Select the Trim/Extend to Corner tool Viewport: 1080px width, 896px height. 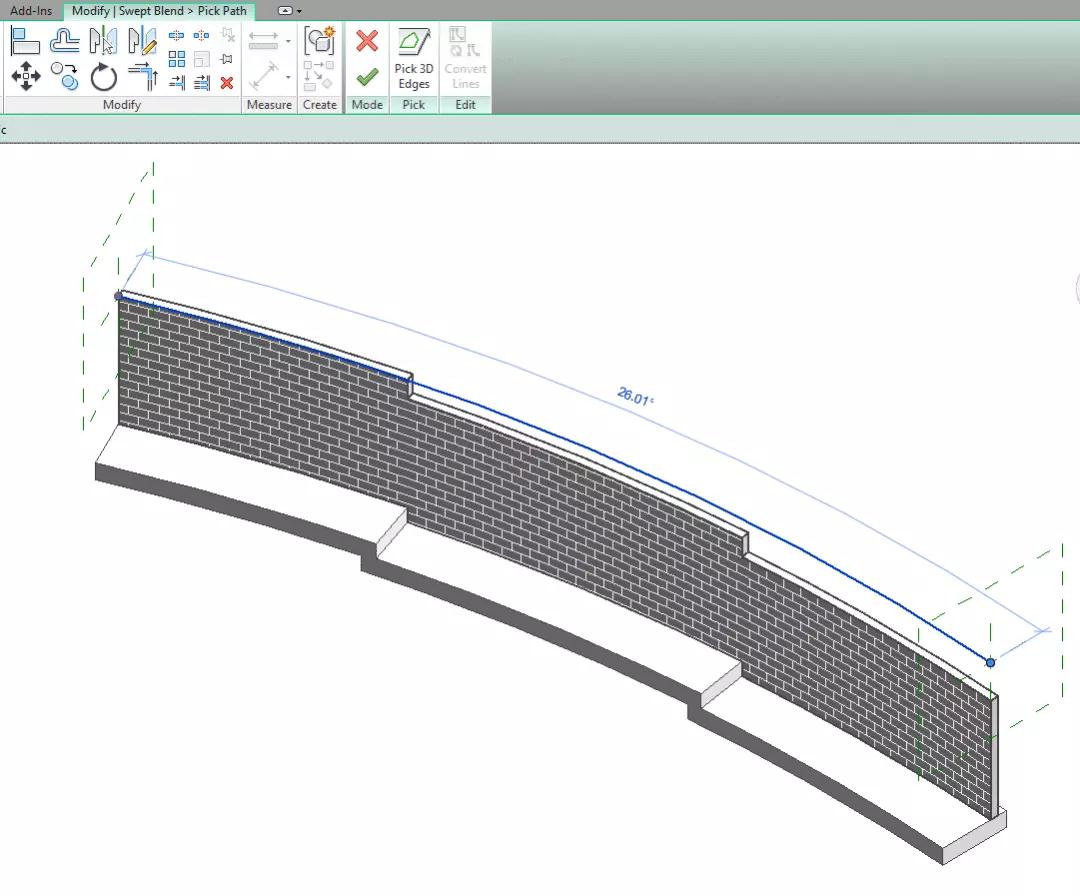click(143, 76)
